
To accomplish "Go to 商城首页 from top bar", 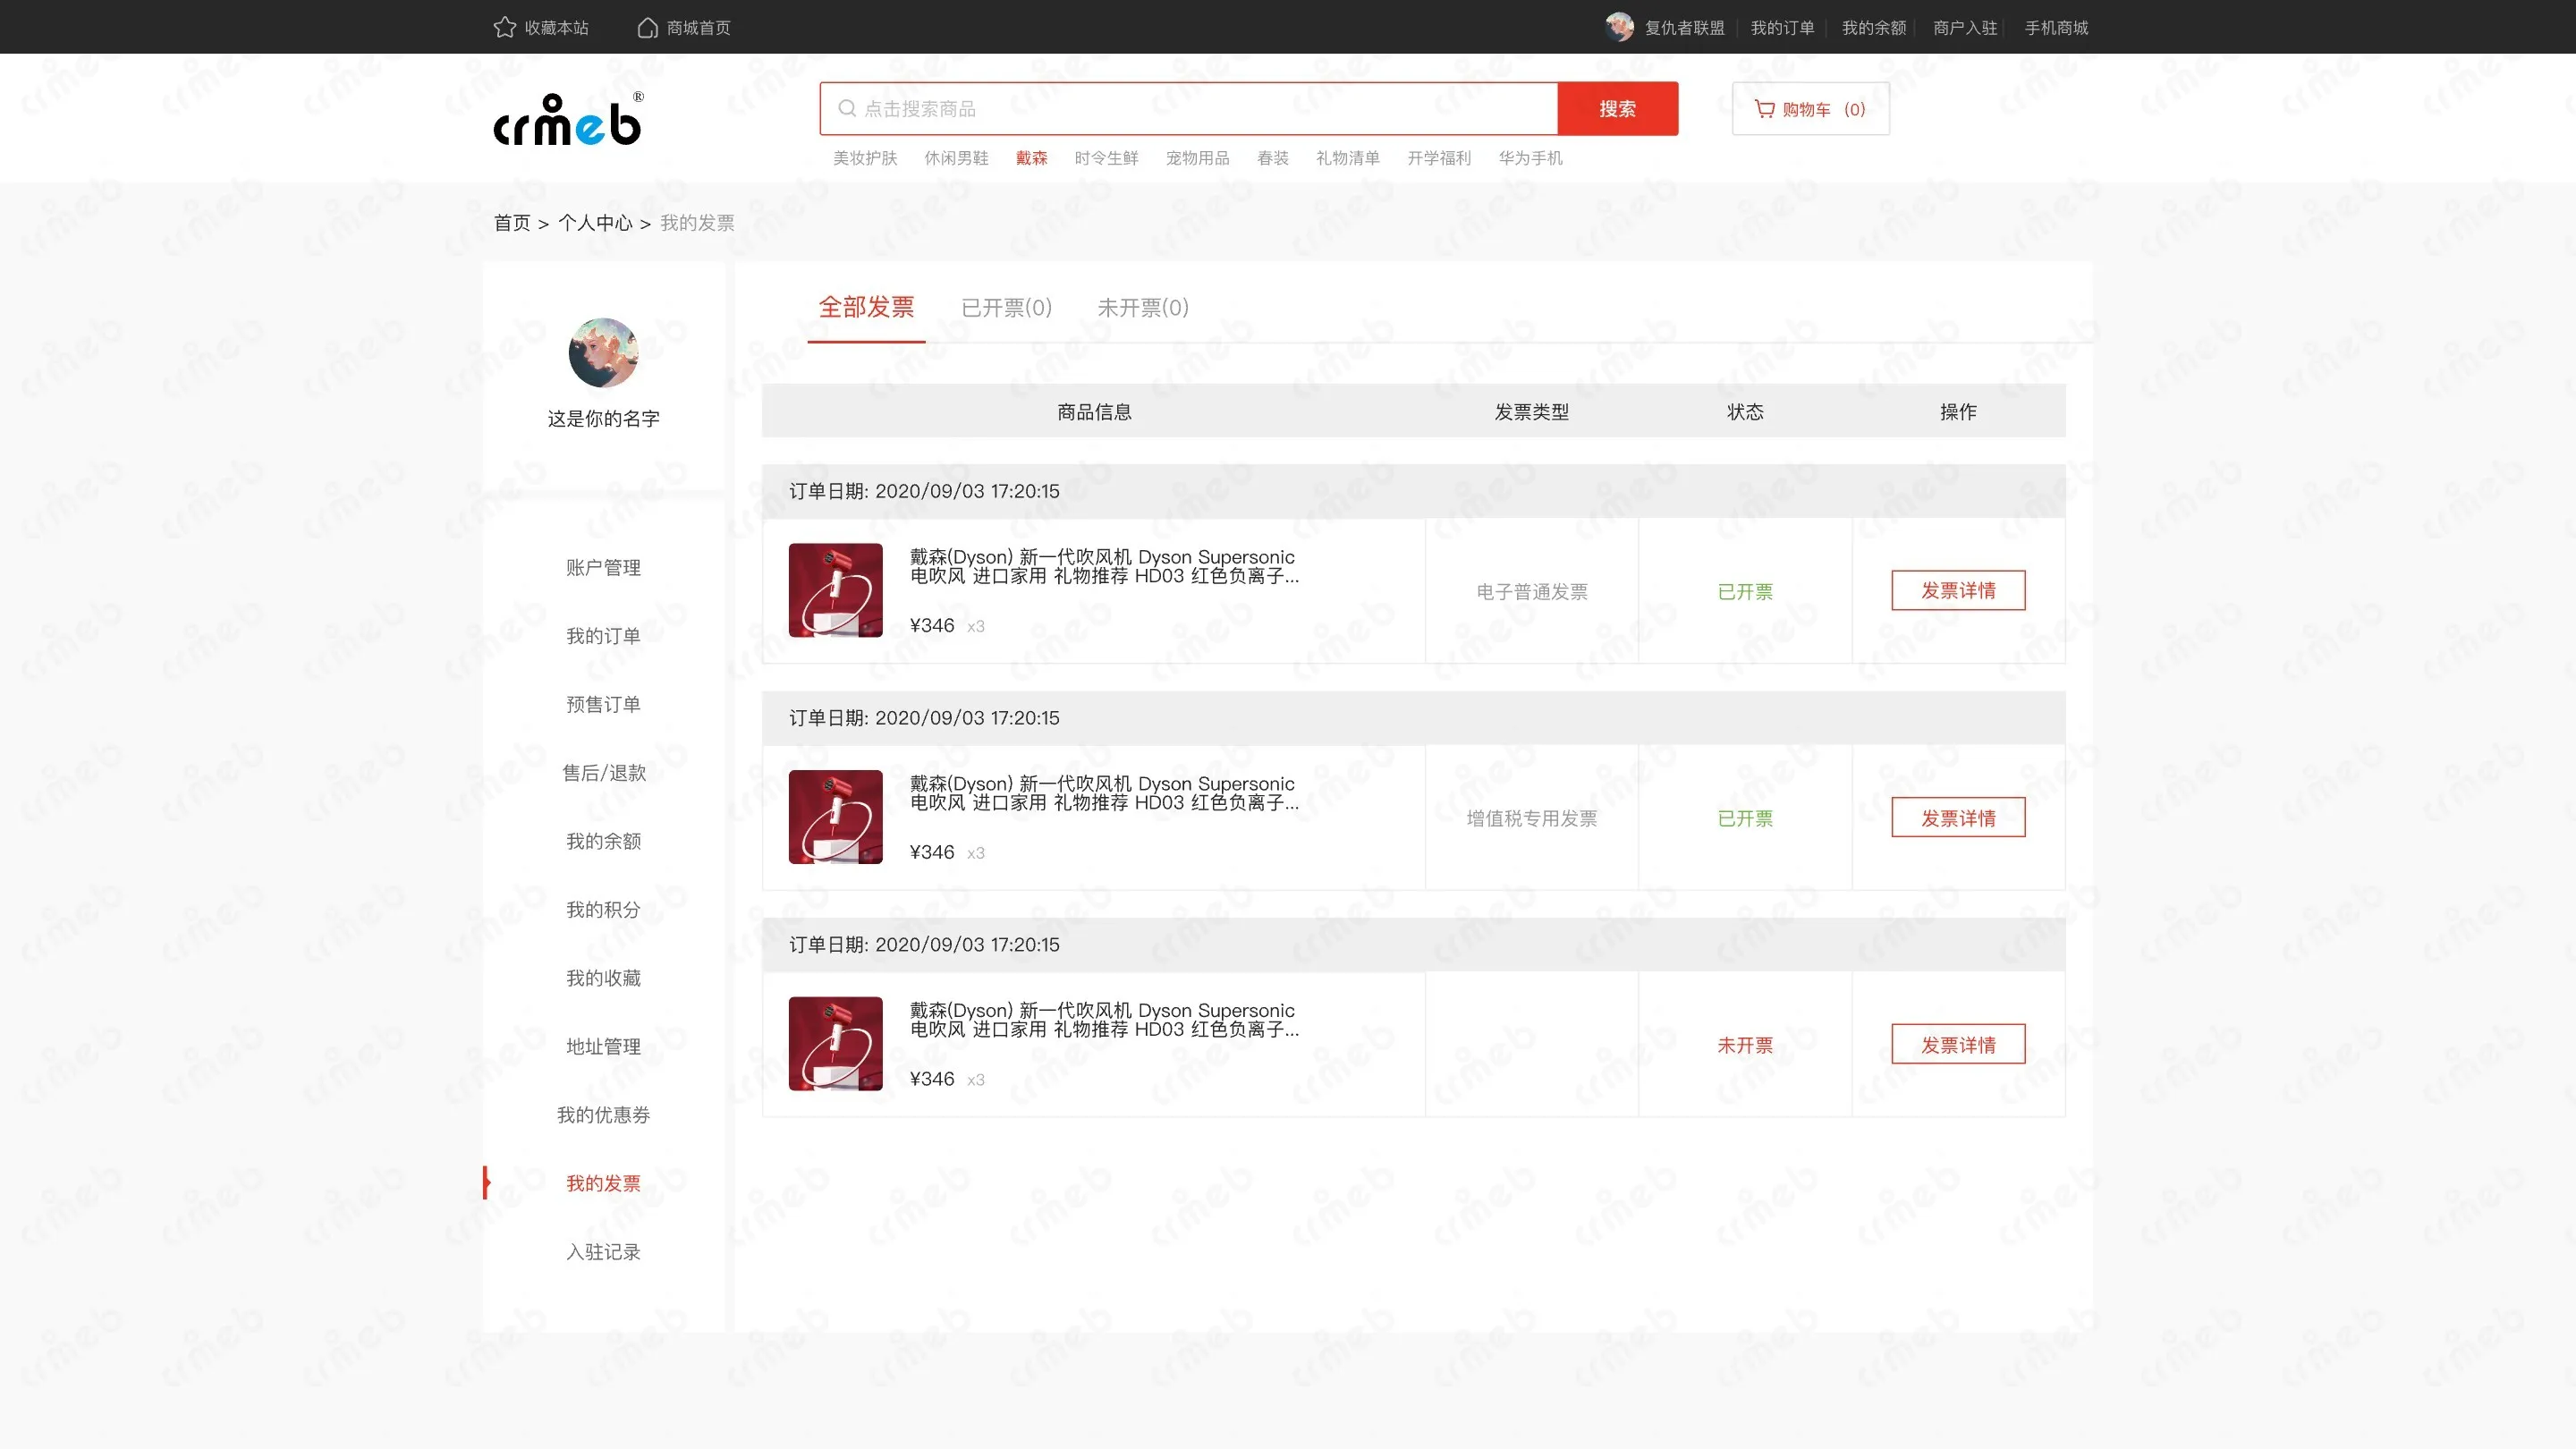I will 699,28.
